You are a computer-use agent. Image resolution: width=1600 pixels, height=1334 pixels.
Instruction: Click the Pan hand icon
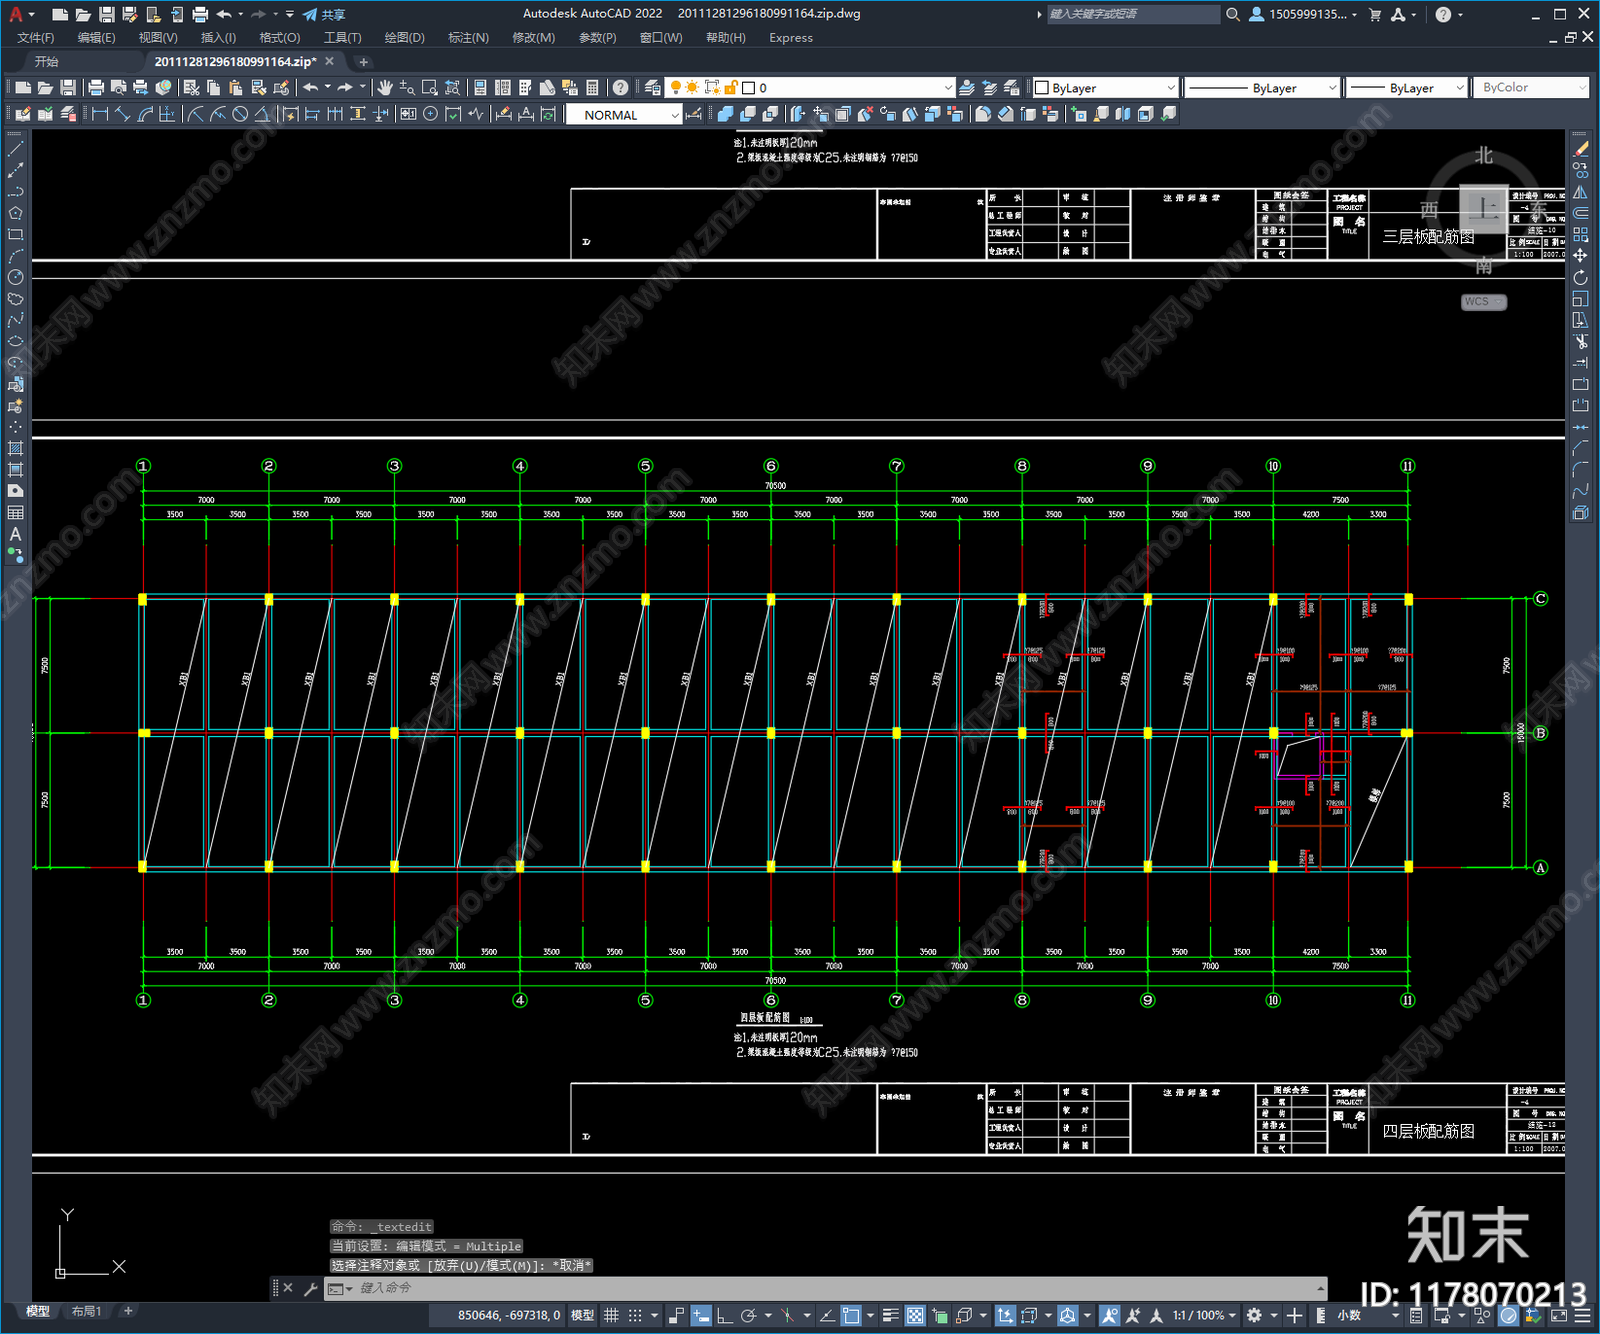point(385,88)
